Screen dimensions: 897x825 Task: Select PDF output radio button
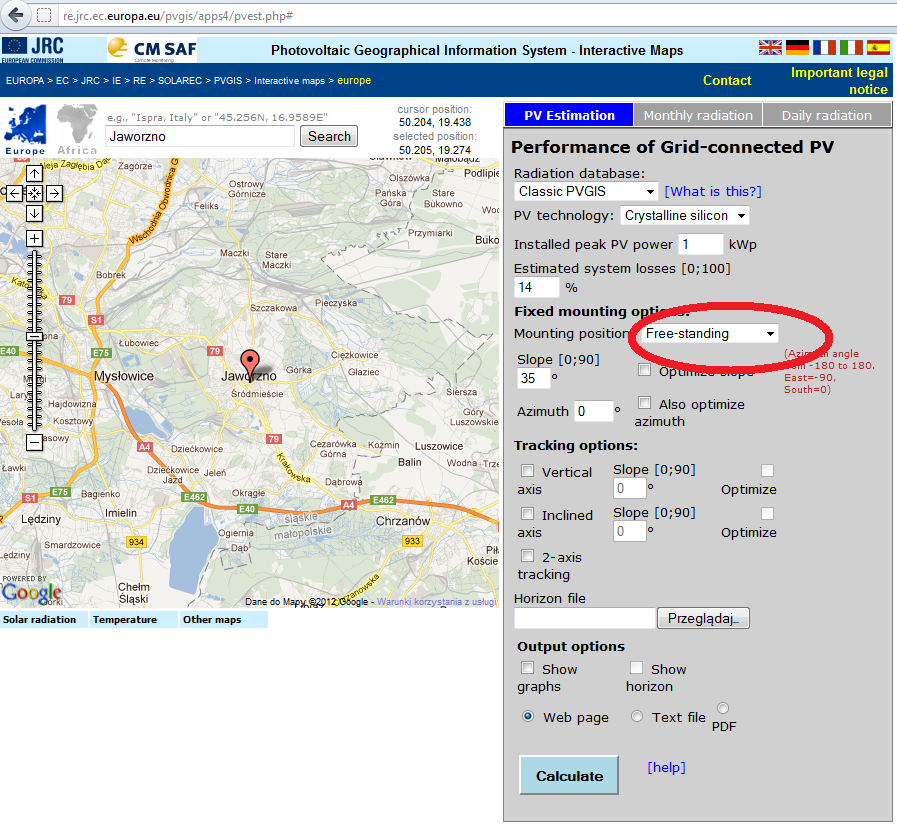point(723,708)
